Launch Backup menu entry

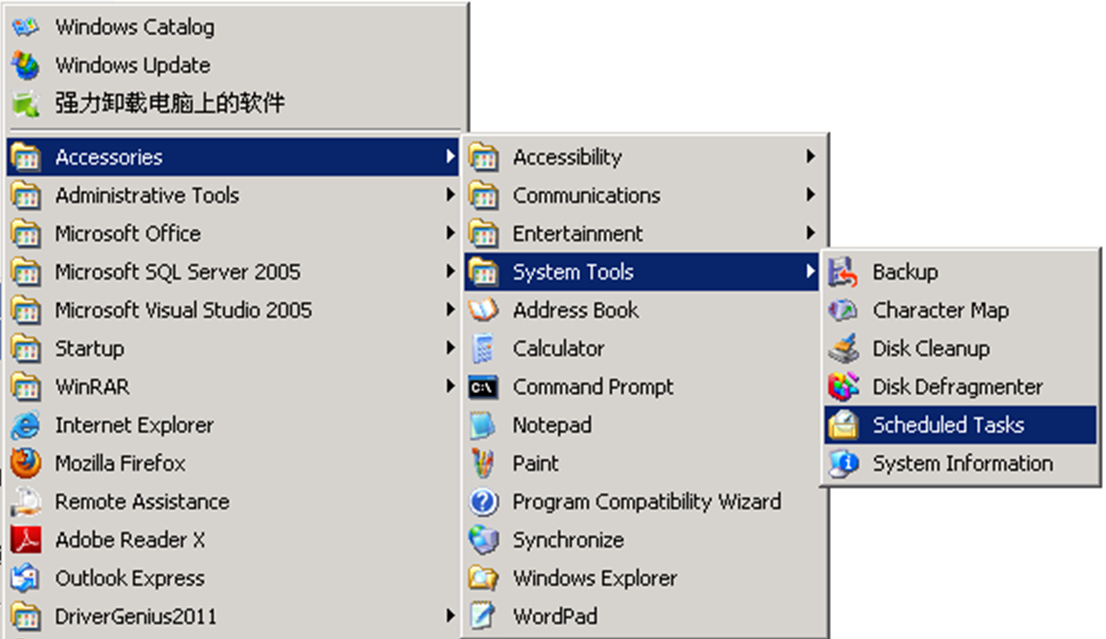click(960, 272)
